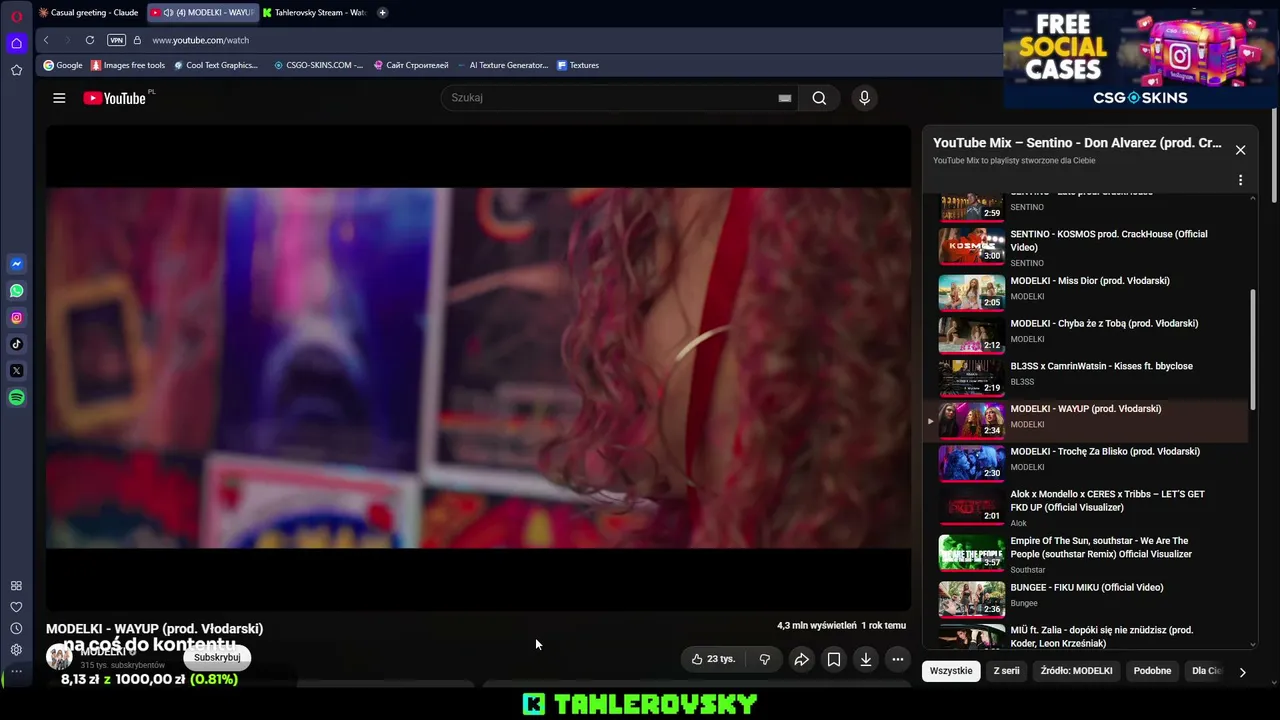The height and width of the screenshot is (720, 1280).
Task: Open Opera sidebar home icon
Action: (x=16, y=43)
